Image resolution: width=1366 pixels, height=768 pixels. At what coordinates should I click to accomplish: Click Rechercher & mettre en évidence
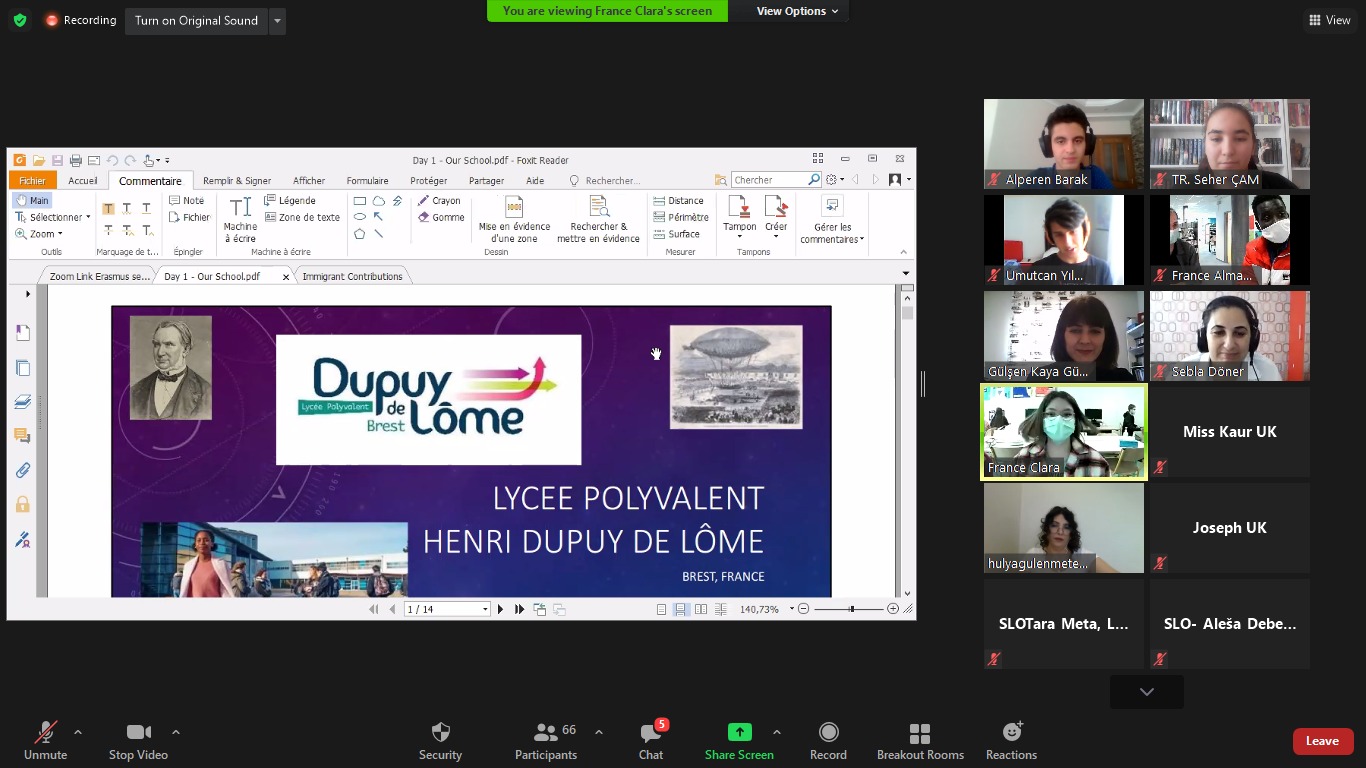(x=598, y=219)
